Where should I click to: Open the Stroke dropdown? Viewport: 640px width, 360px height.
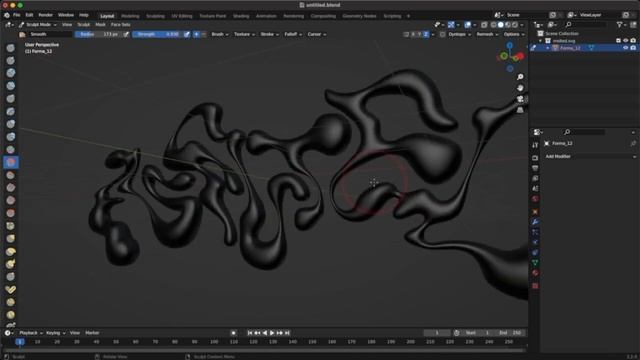269,34
